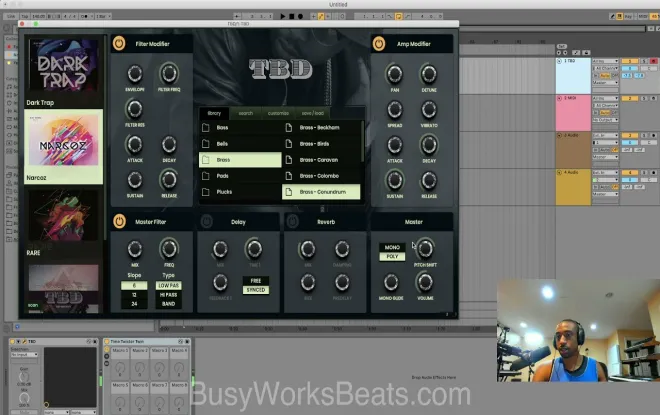Set filter type to BAND
The height and width of the screenshot is (415, 660).
click(x=168, y=304)
